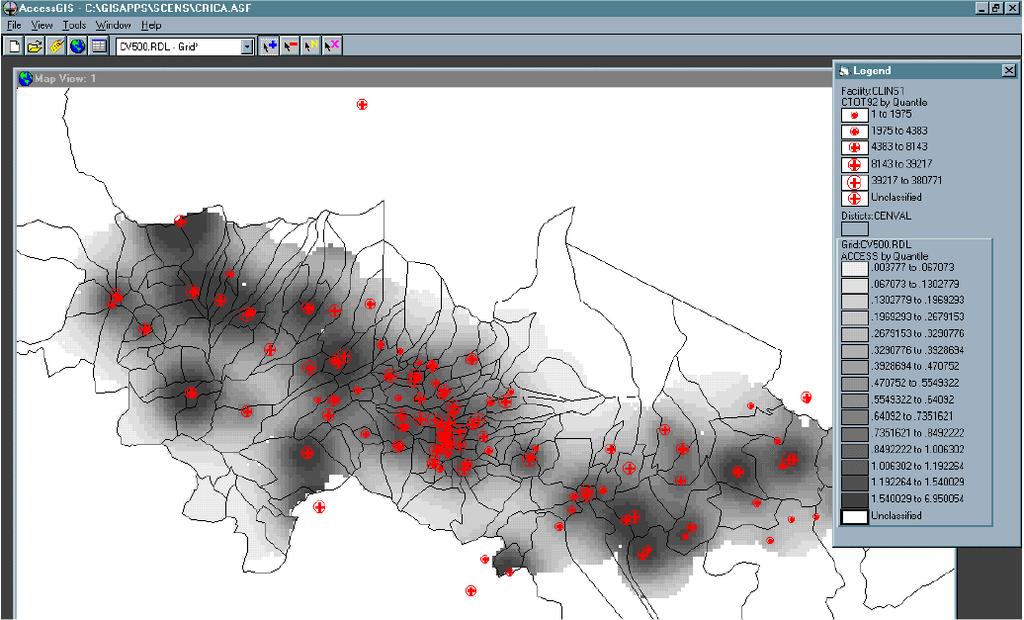Open a map view with the globe icon
Image resolution: width=1024 pixels, height=620 pixels.
pyautogui.click(x=78, y=46)
